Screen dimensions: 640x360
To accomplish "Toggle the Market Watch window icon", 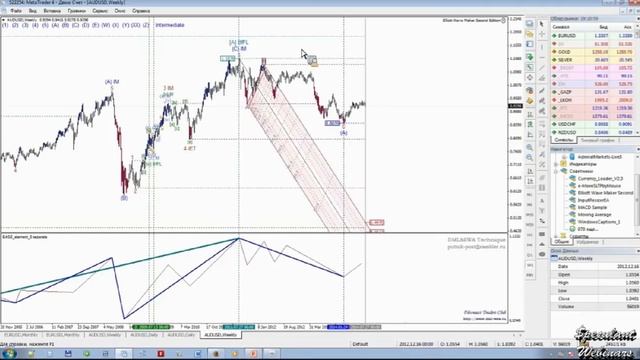I will 530,44.
